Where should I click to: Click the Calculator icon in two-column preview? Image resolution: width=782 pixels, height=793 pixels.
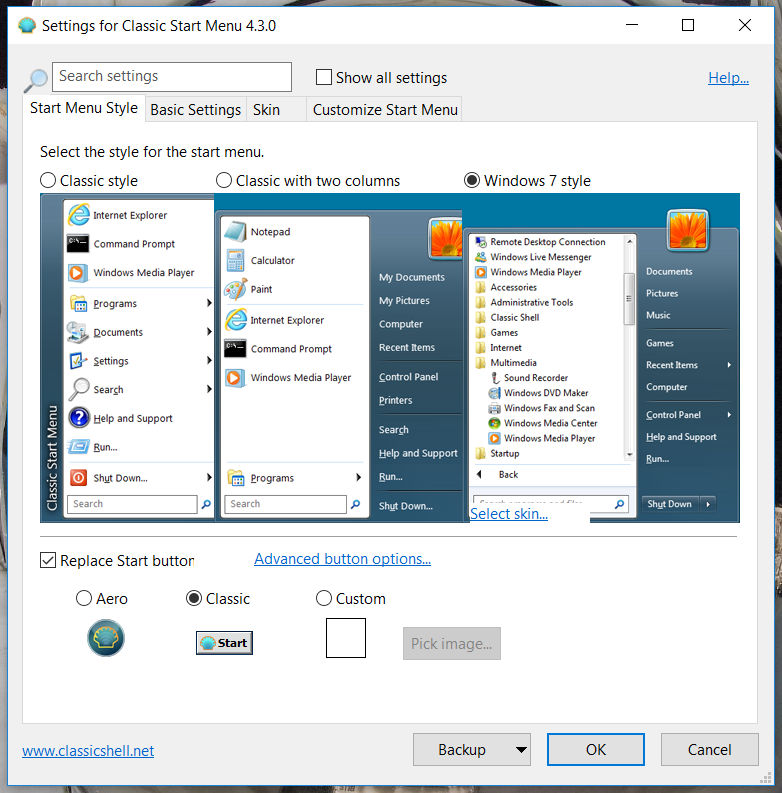[x=235, y=260]
